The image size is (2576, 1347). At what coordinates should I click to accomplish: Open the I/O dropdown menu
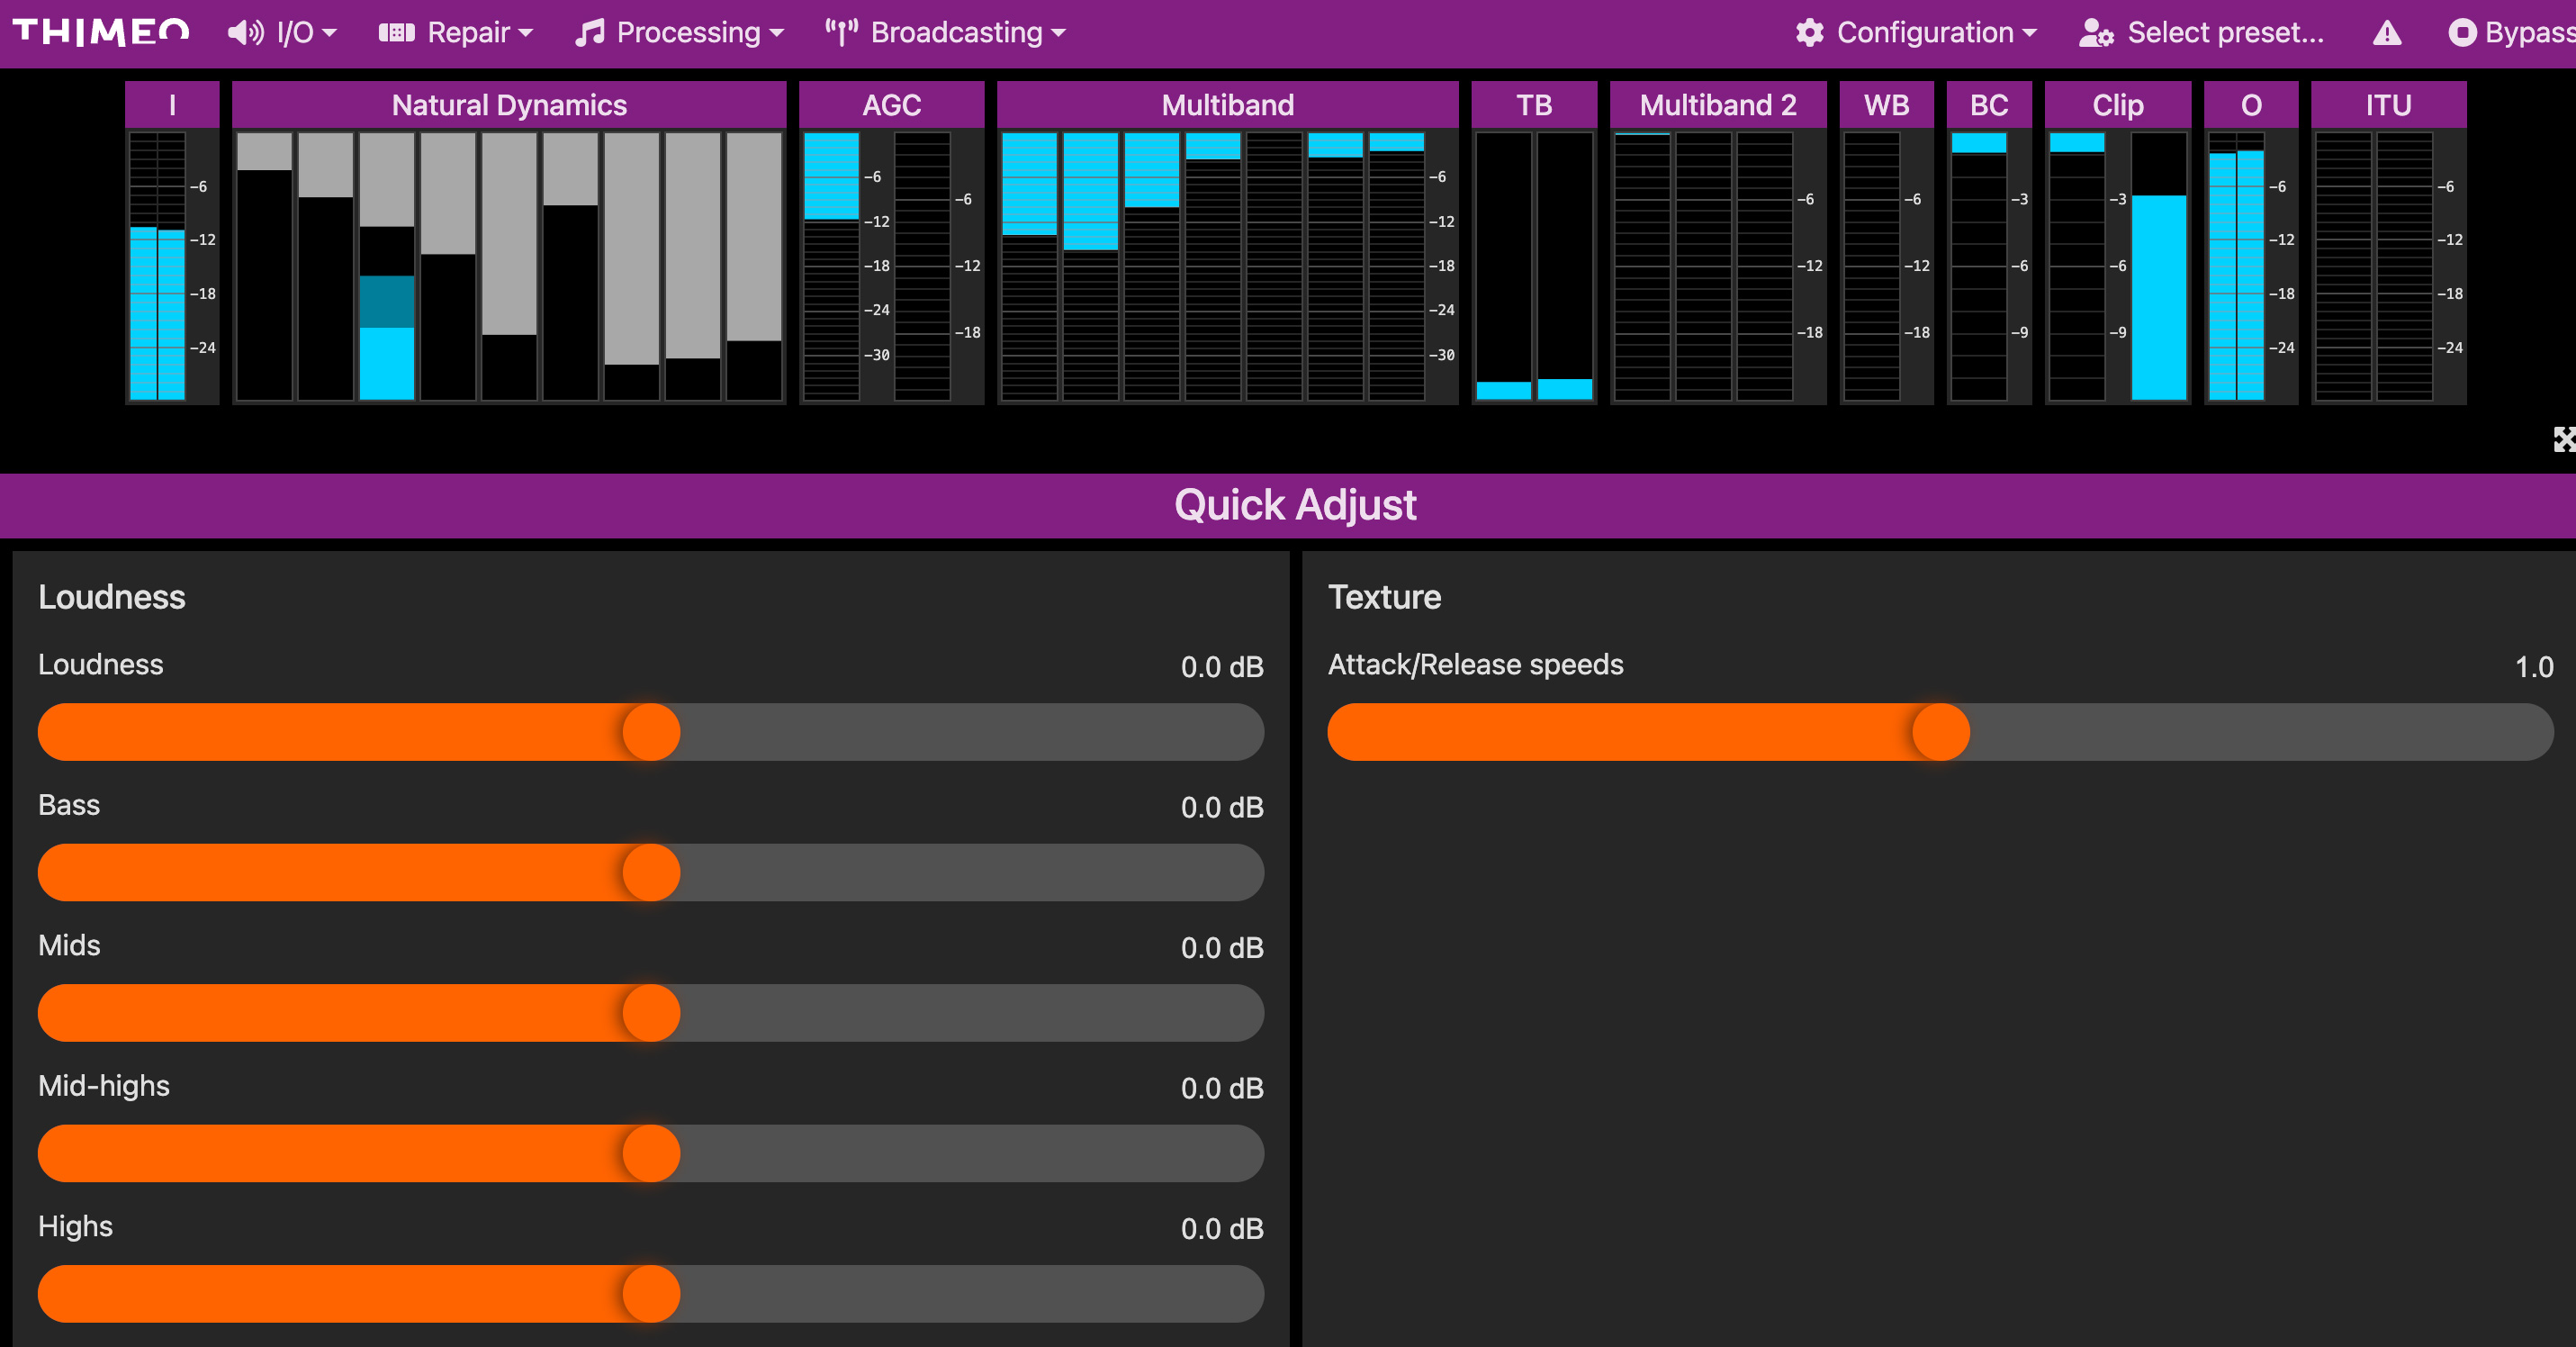tap(282, 33)
